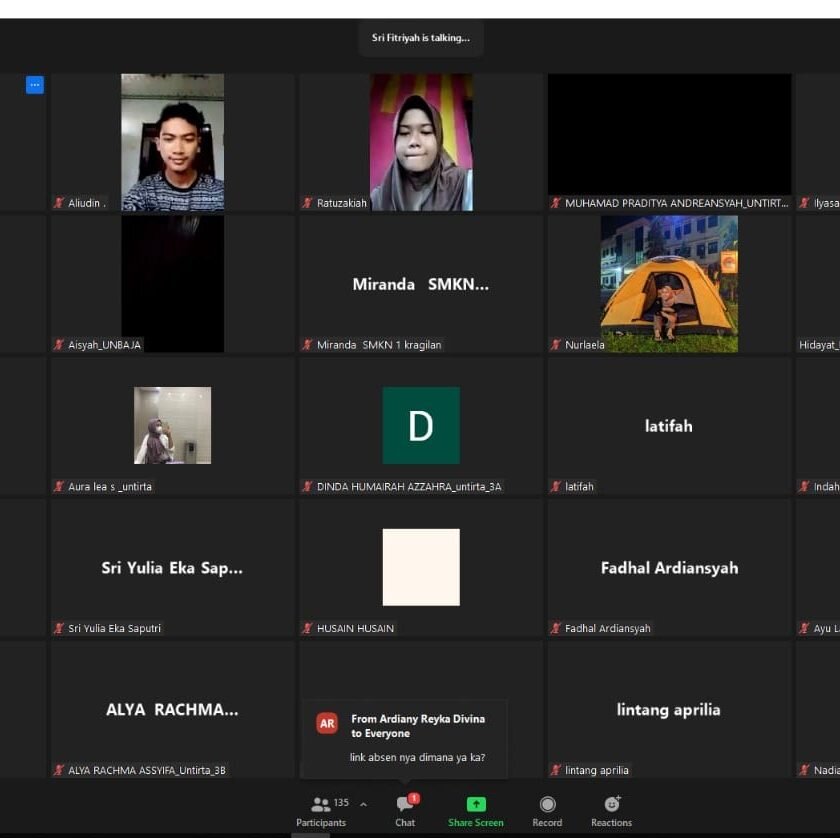Click muted mic icon beside Ratuzakiah
The width and height of the screenshot is (840, 838).
tap(308, 203)
